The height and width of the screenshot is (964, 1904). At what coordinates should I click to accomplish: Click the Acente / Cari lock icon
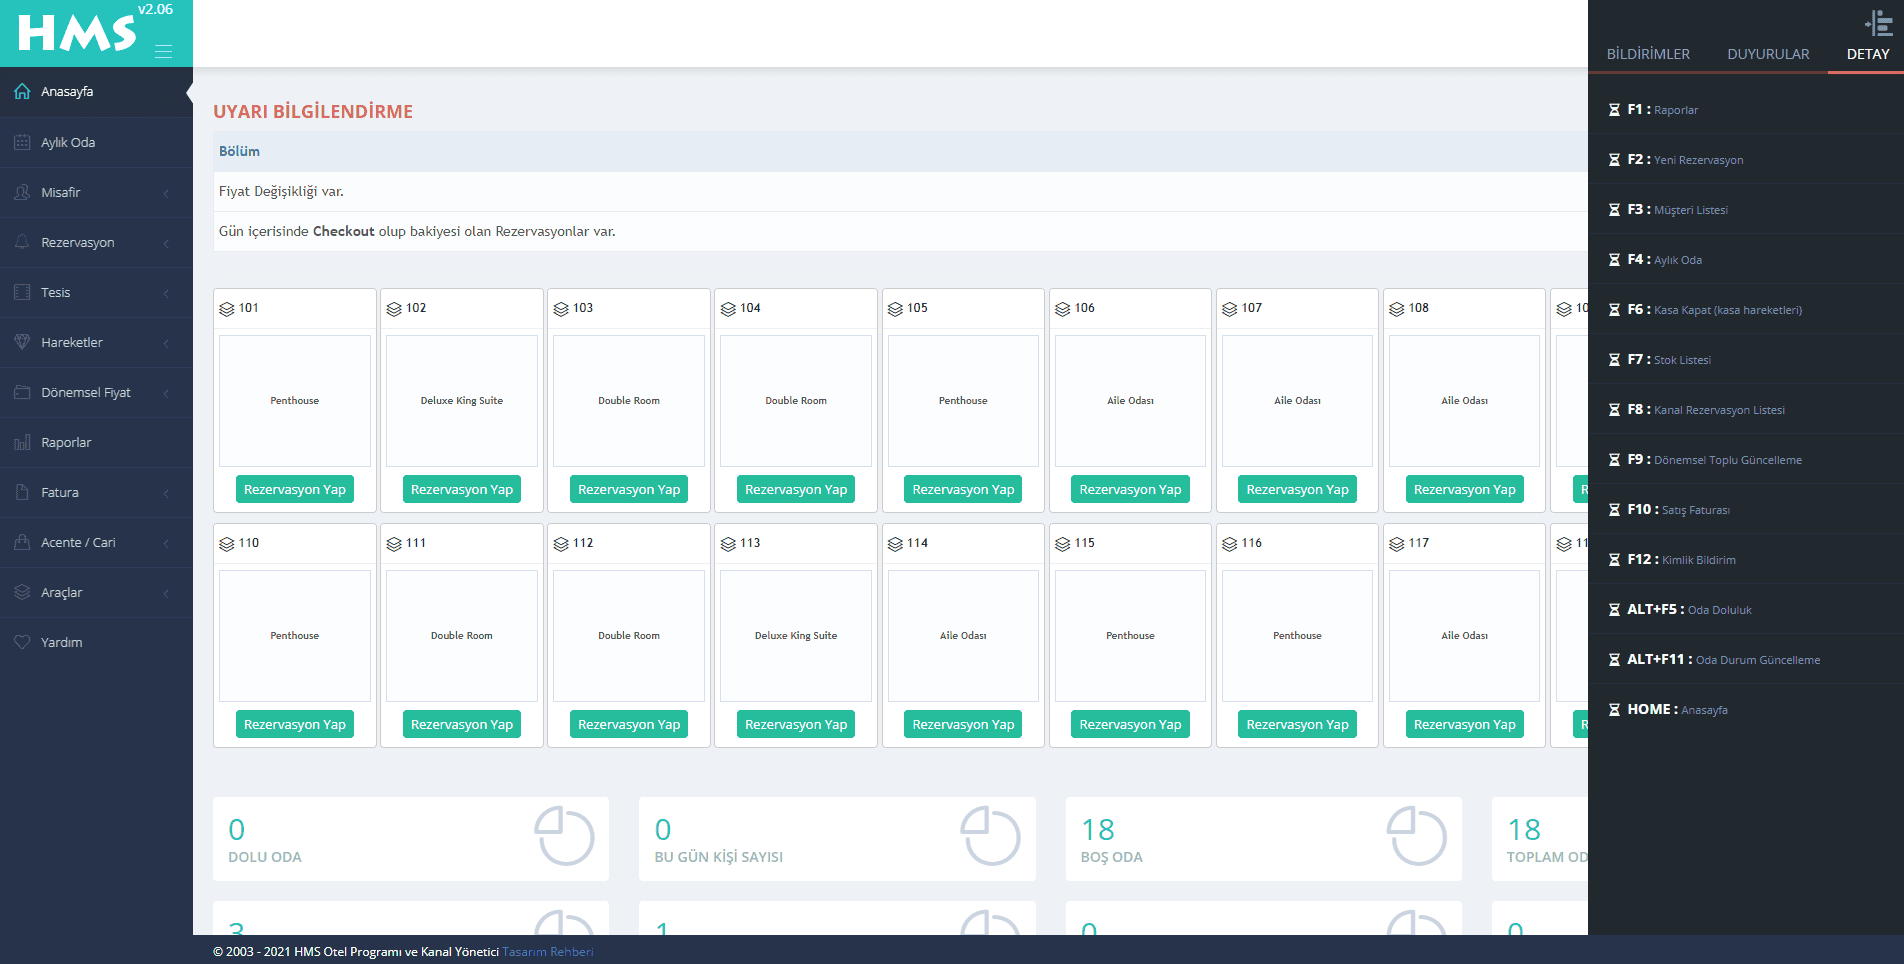click(22, 542)
